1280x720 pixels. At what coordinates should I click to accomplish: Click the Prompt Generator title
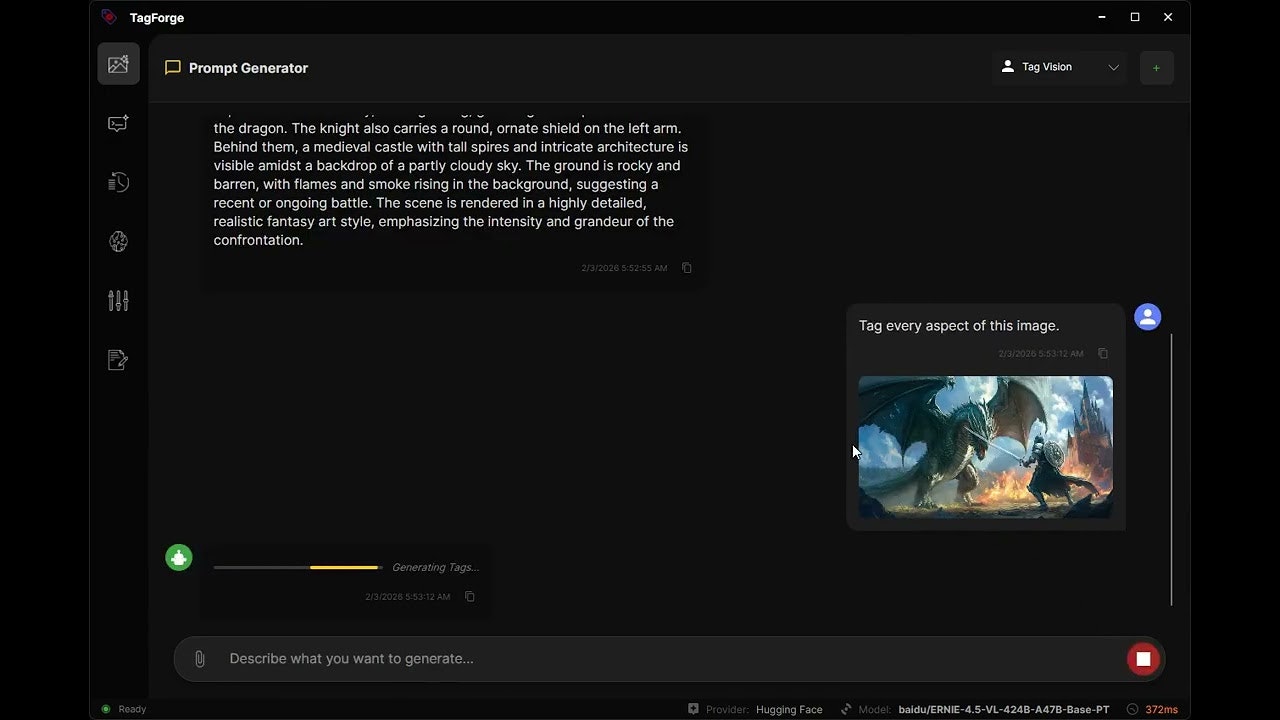pos(248,68)
